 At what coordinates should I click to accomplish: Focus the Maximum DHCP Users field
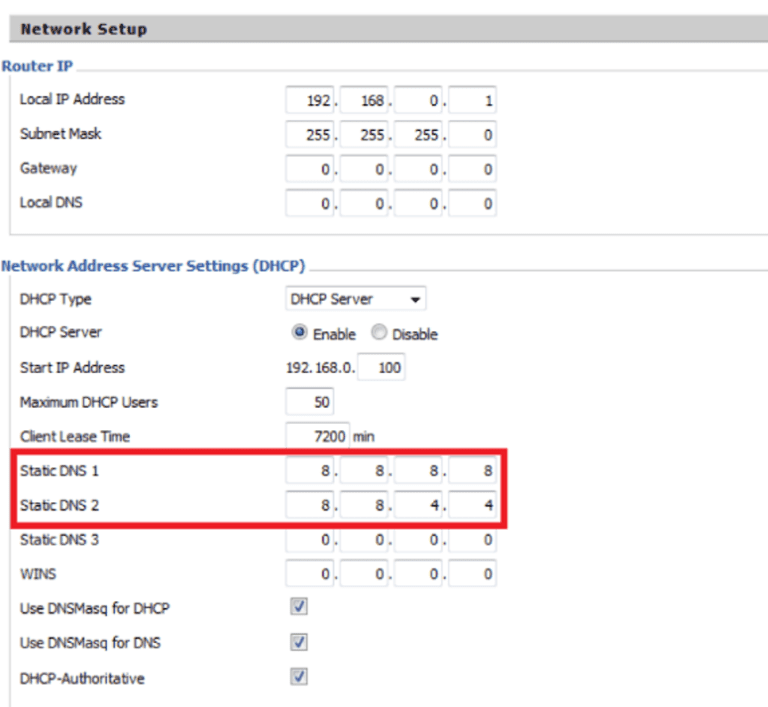pos(309,402)
